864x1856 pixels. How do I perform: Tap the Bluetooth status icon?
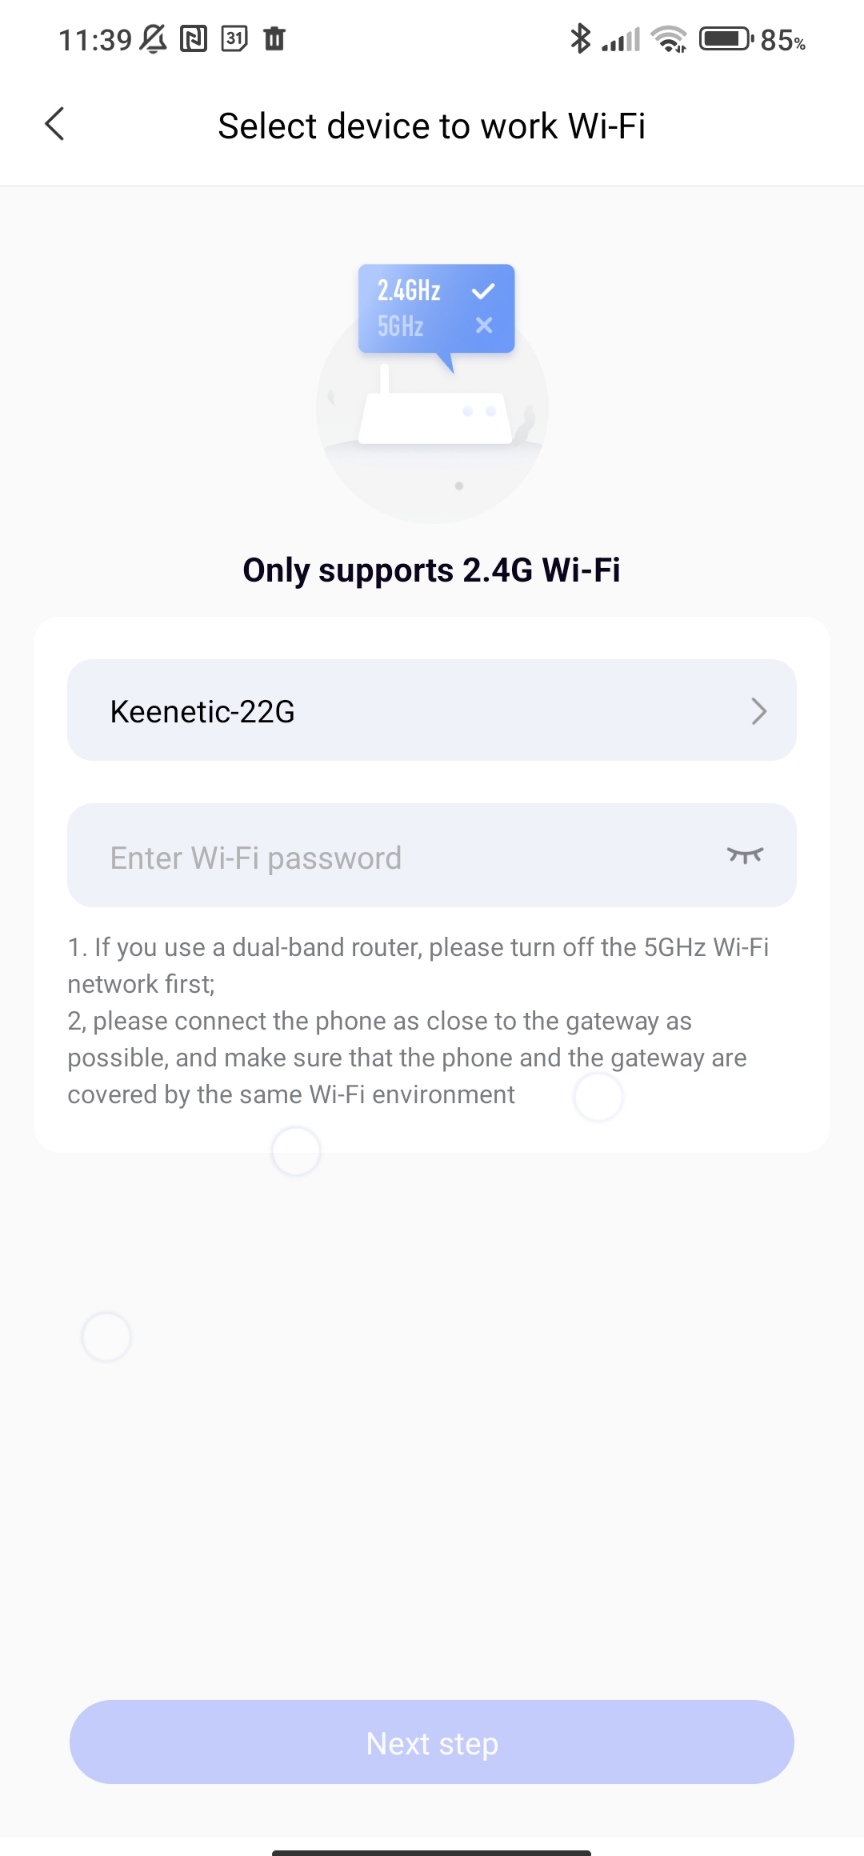tap(580, 39)
